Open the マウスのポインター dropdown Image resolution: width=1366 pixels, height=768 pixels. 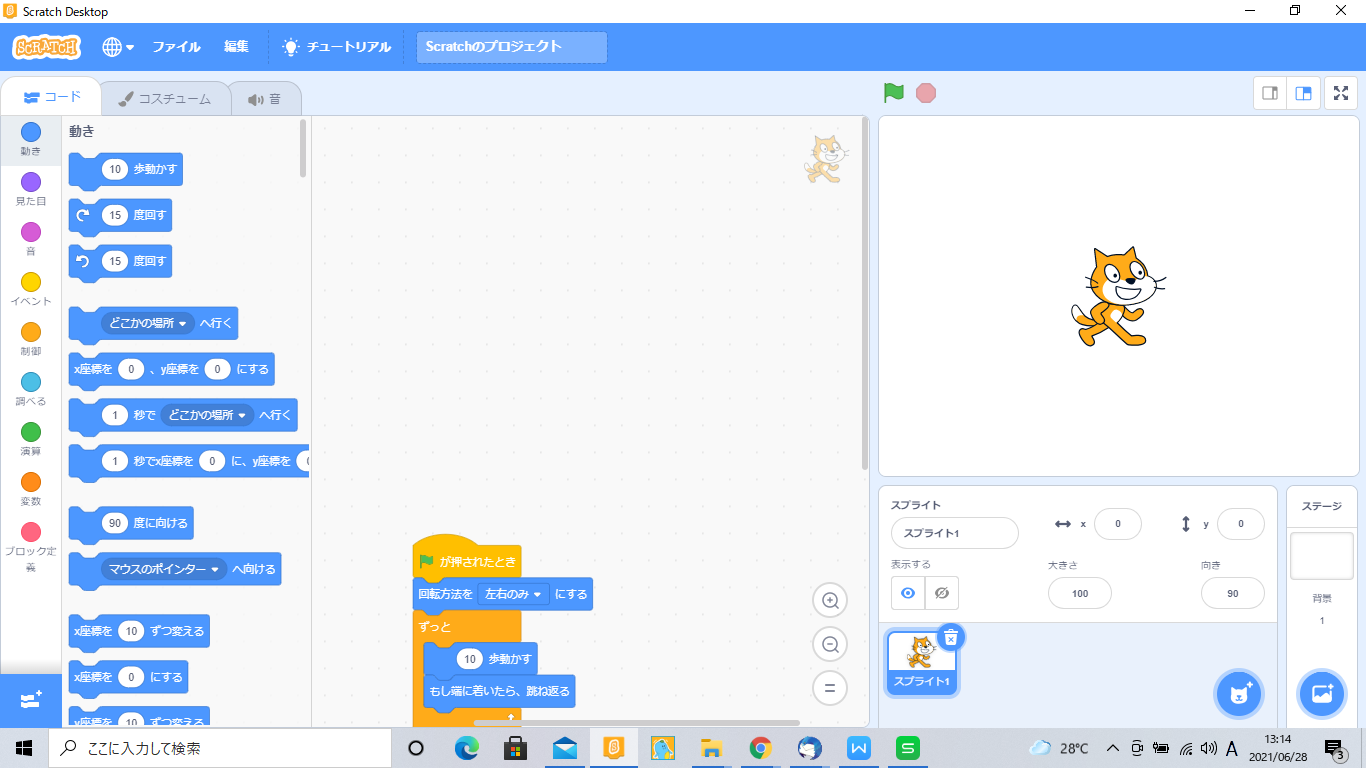(164, 569)
